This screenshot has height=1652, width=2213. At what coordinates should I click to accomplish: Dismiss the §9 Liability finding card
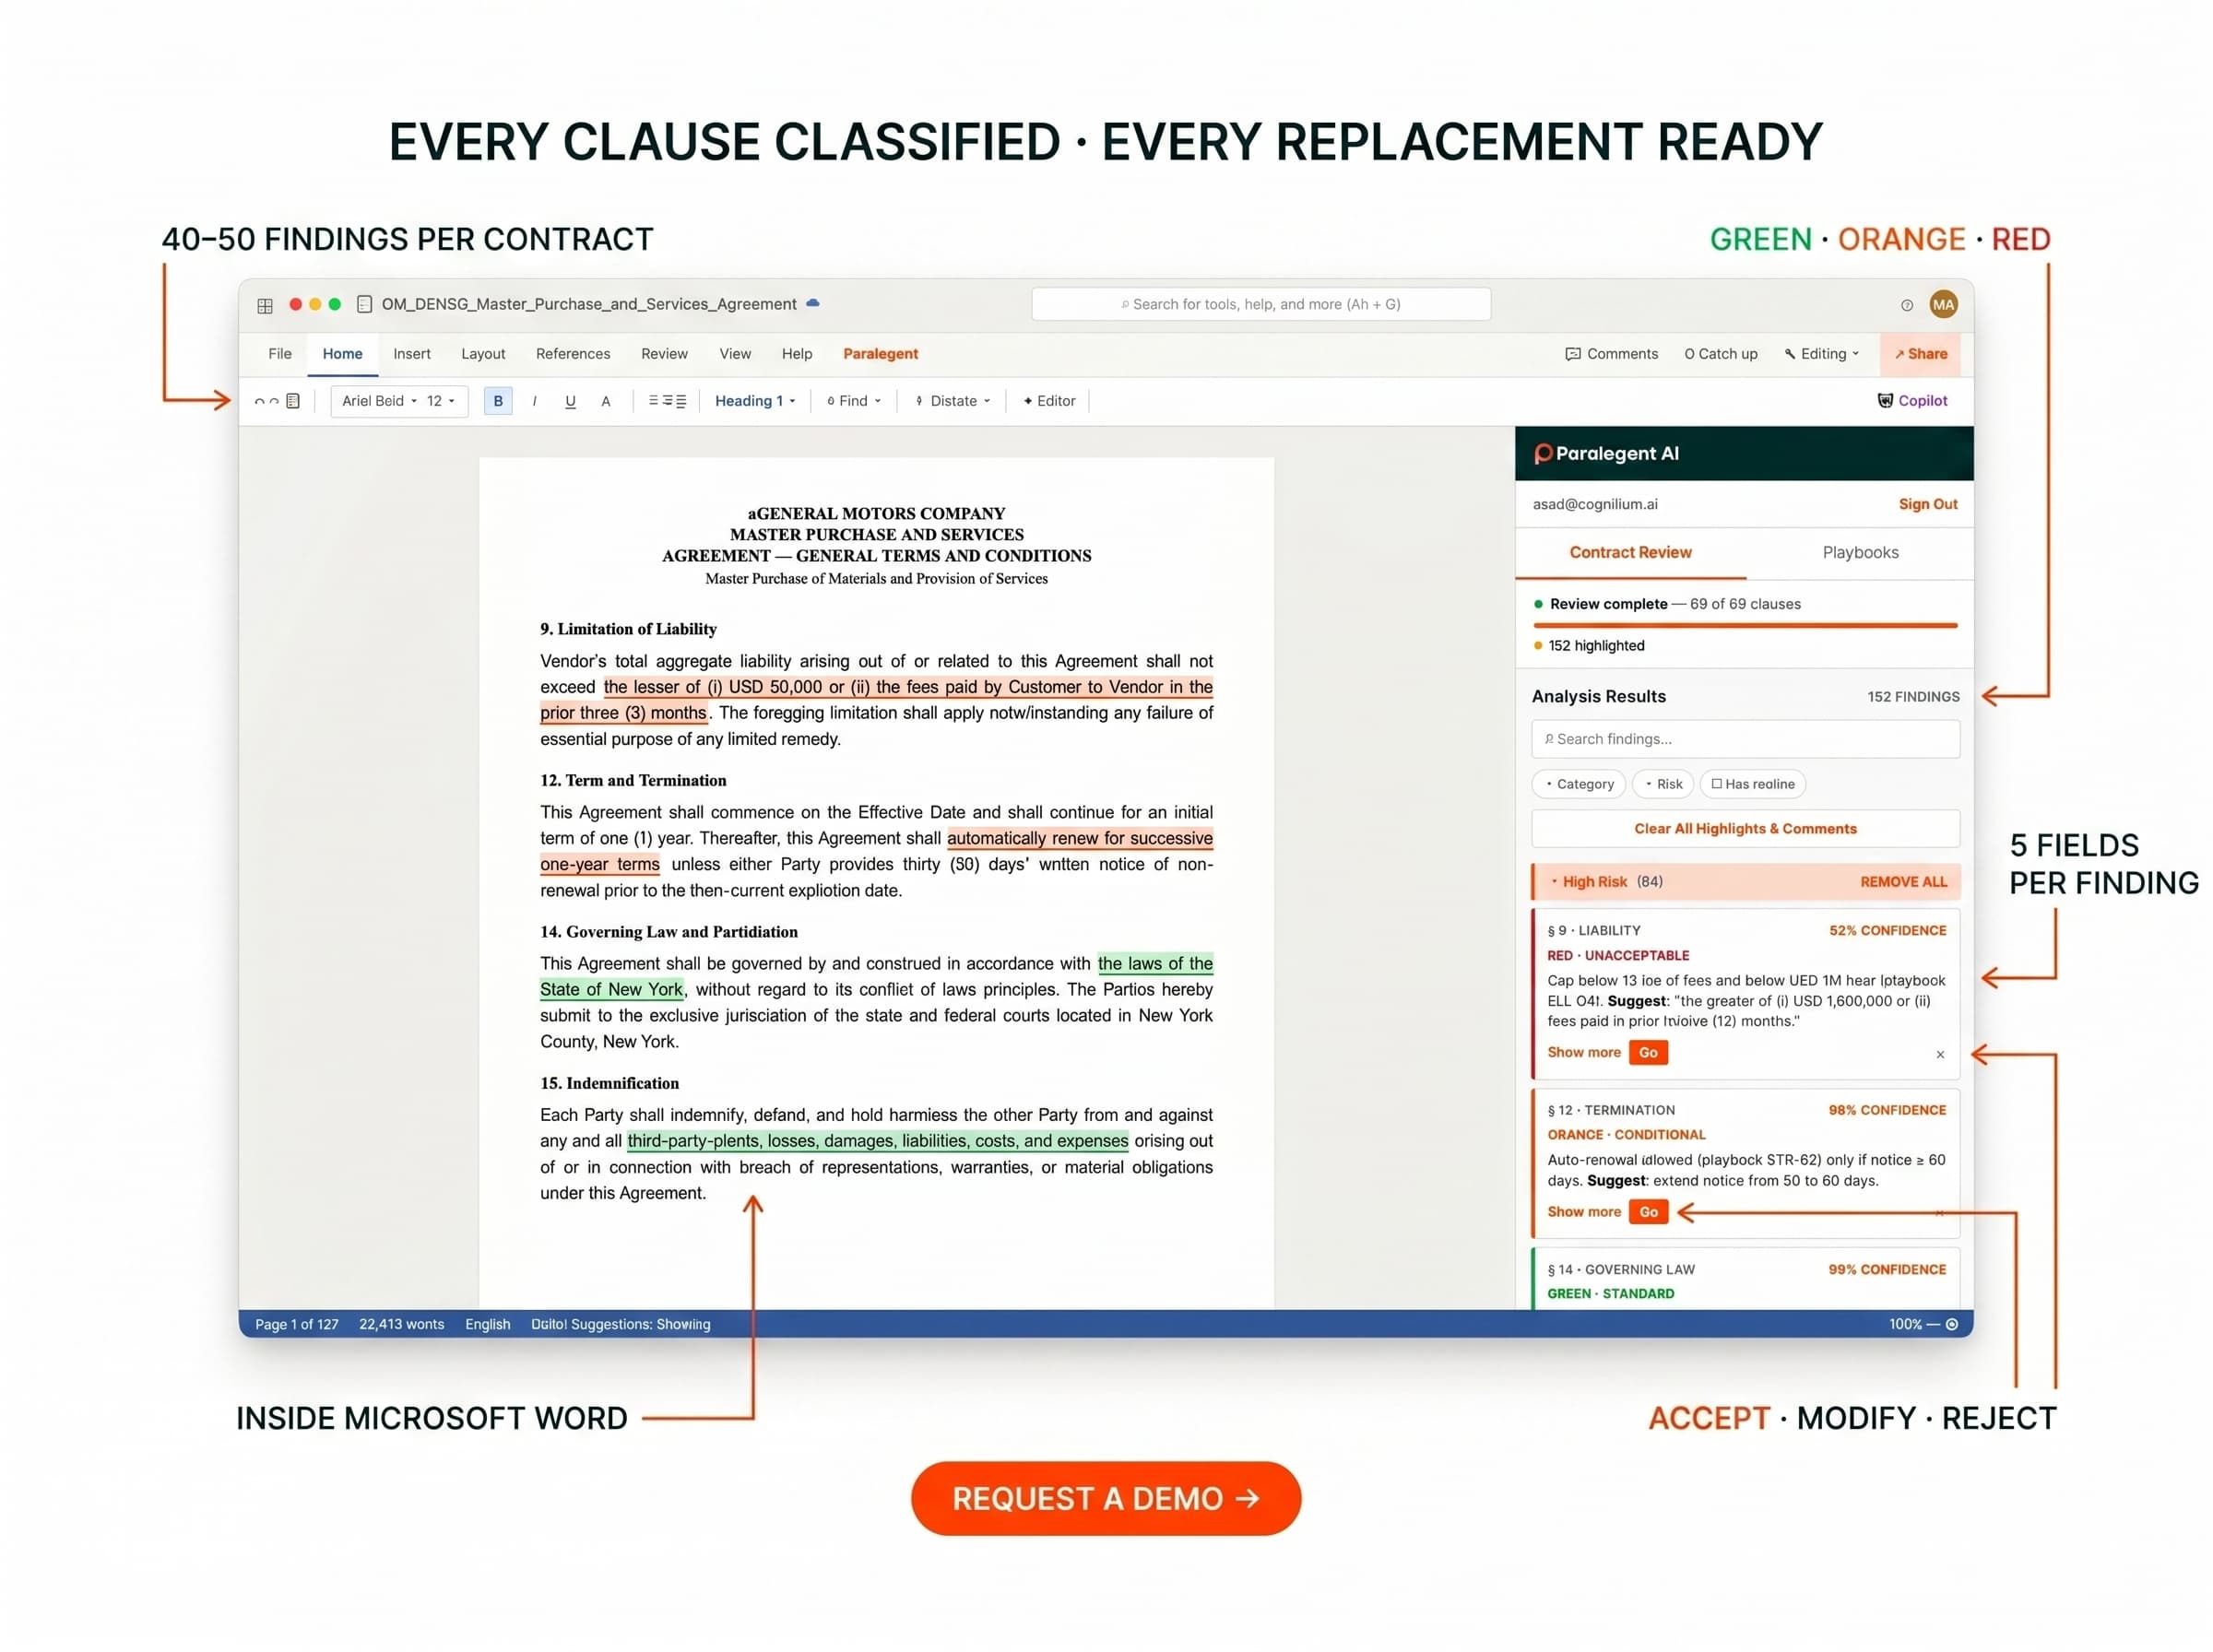point(1940,1055)
